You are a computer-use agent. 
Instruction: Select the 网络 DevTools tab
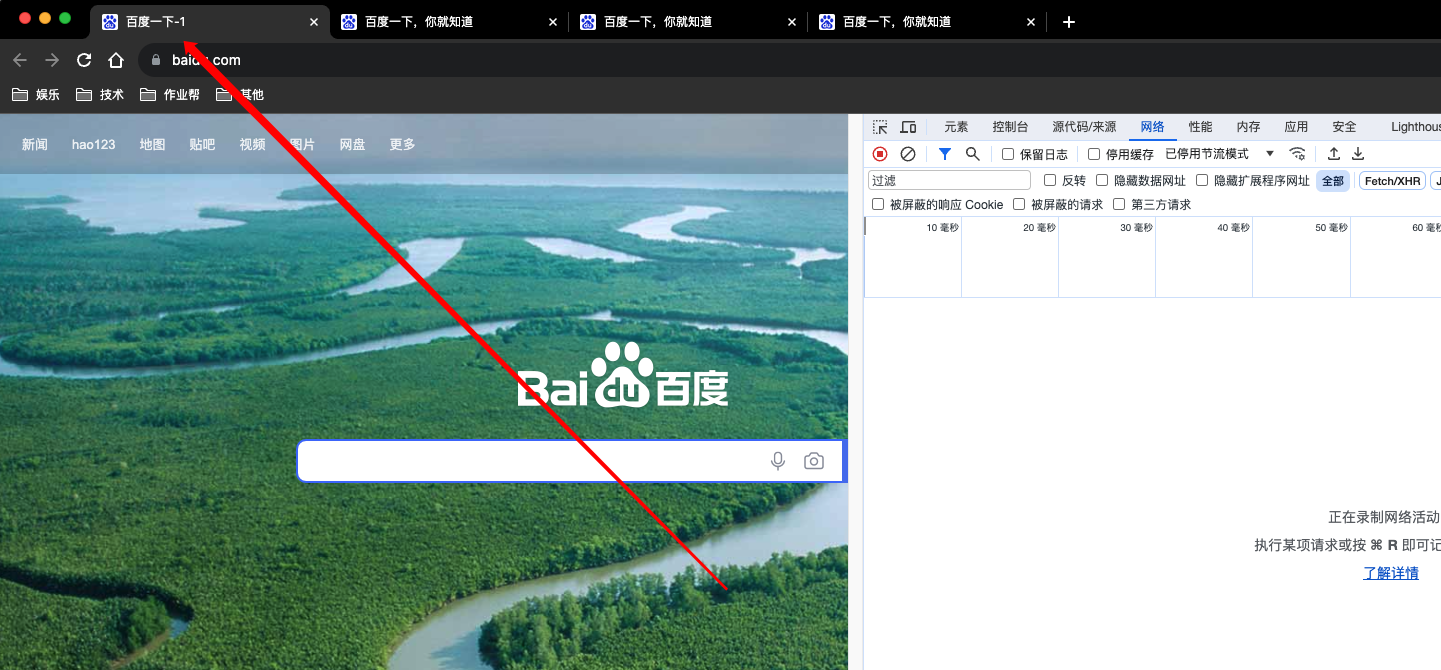pyautogui.click(x=1152, y=127)
